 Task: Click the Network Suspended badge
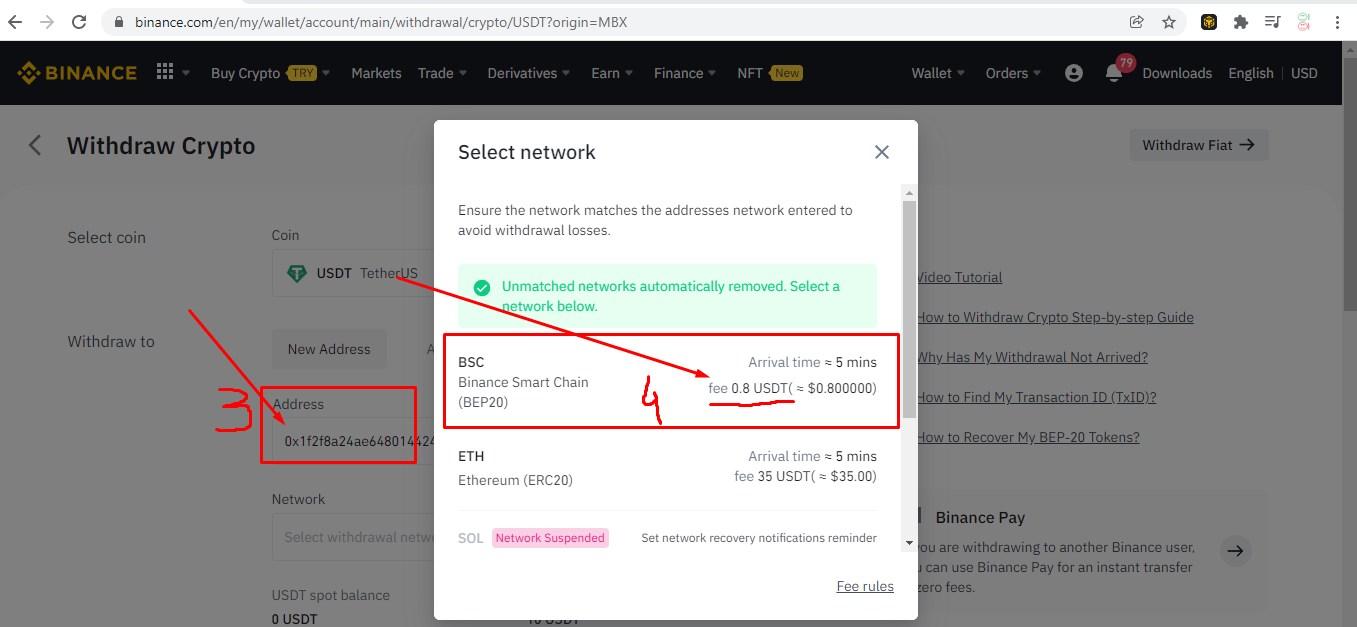point(550,538)
